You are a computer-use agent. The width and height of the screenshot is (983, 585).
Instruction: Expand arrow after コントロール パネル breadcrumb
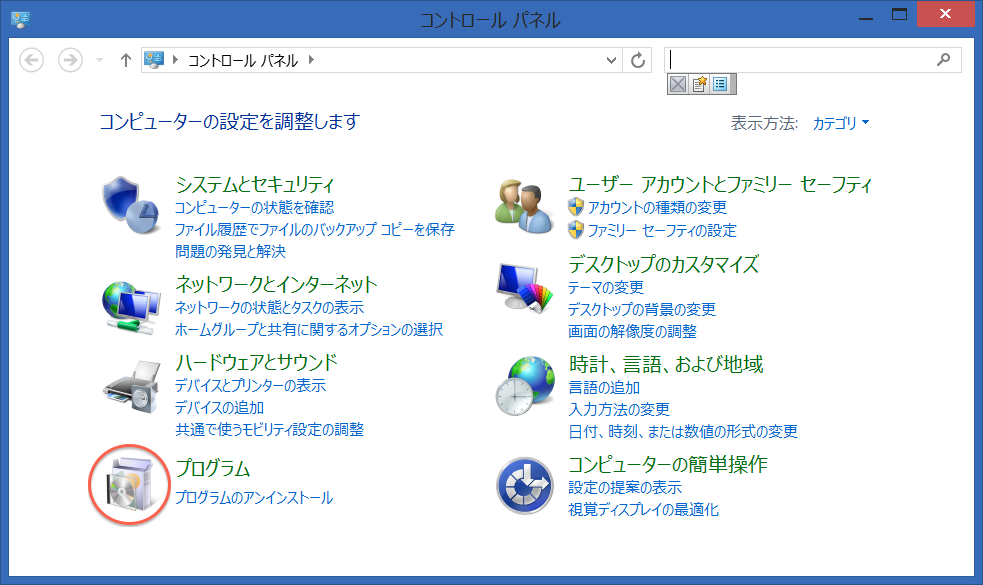[311, 60]
